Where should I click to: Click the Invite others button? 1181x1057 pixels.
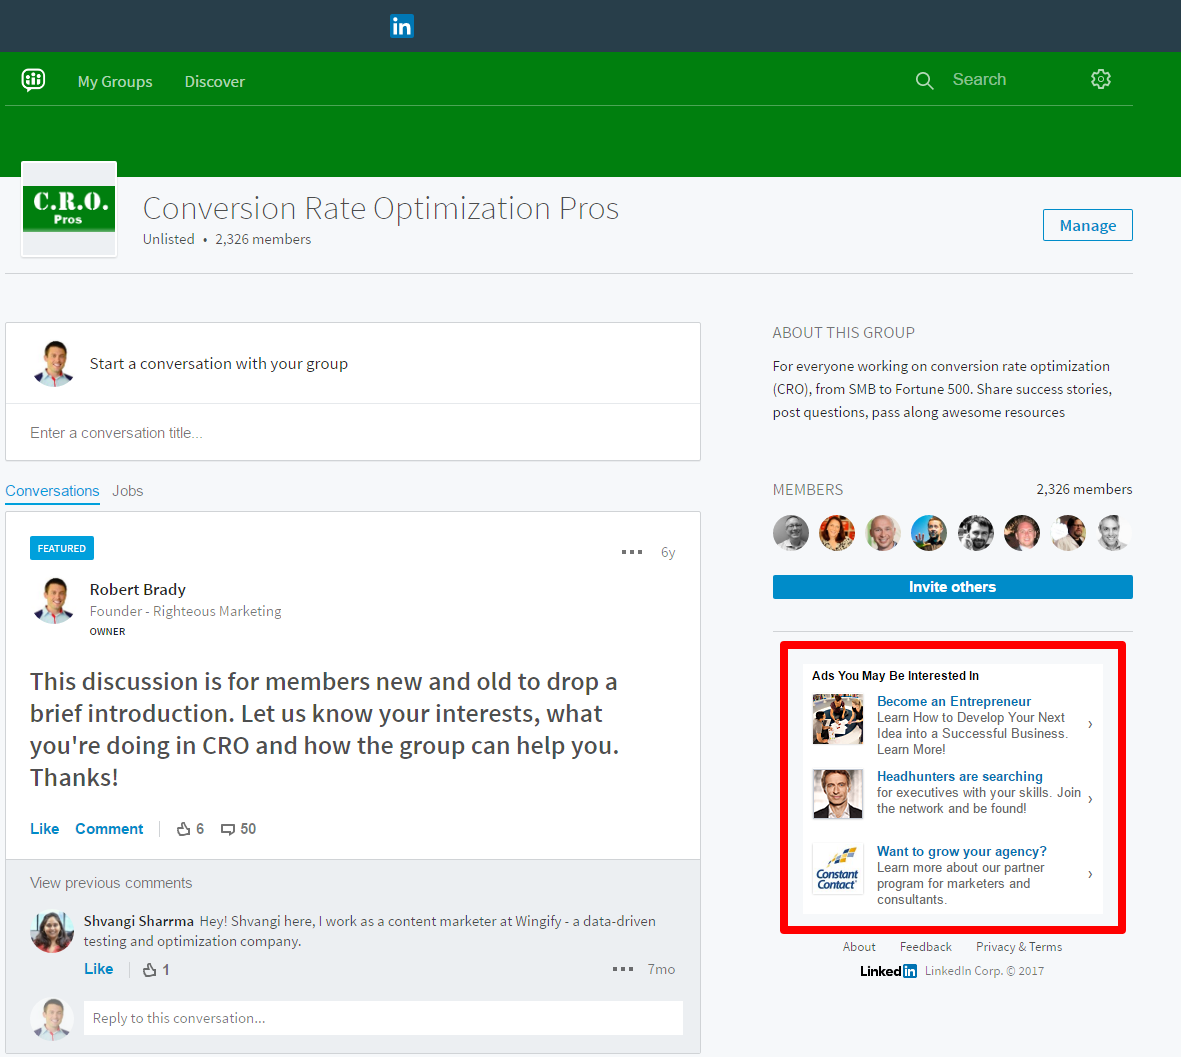click(952, 587)
